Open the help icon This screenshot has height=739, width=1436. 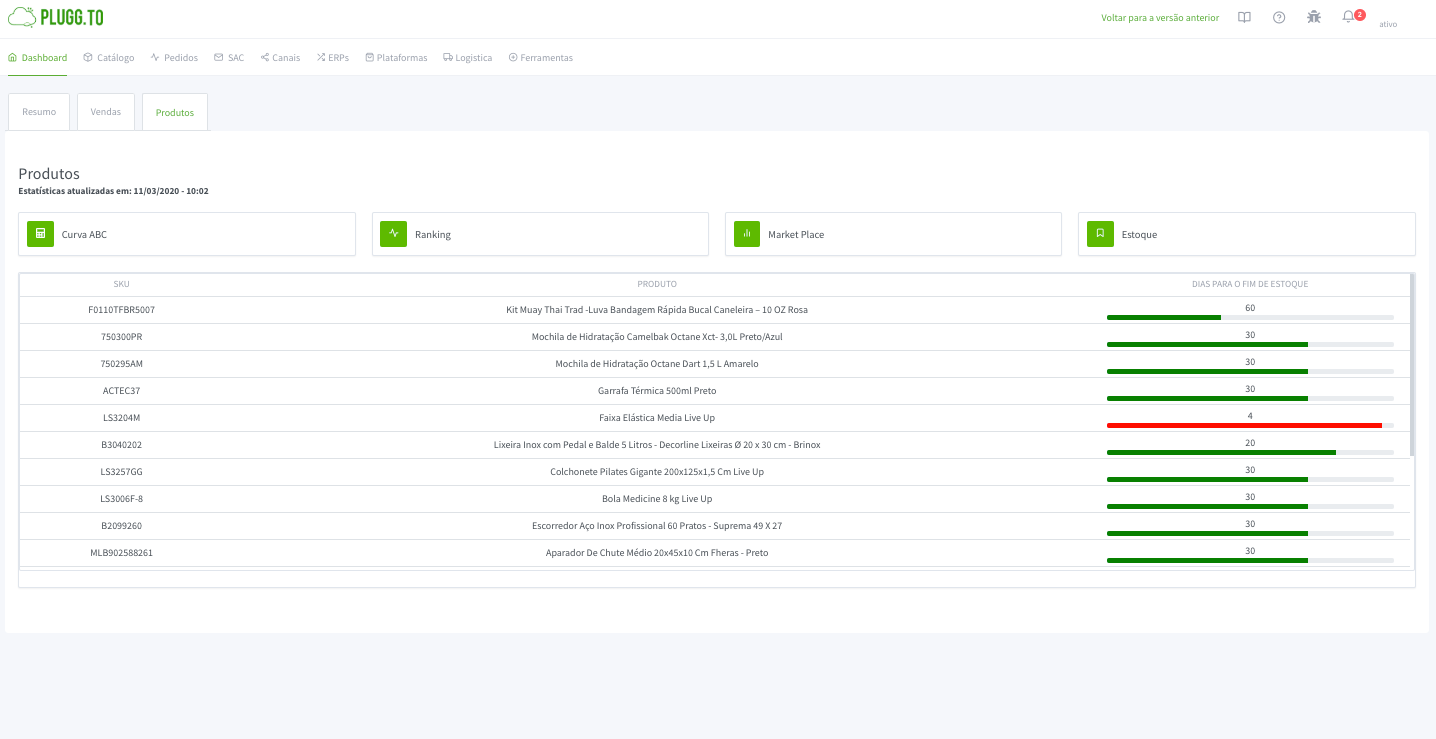click(x=1279, y=17)
